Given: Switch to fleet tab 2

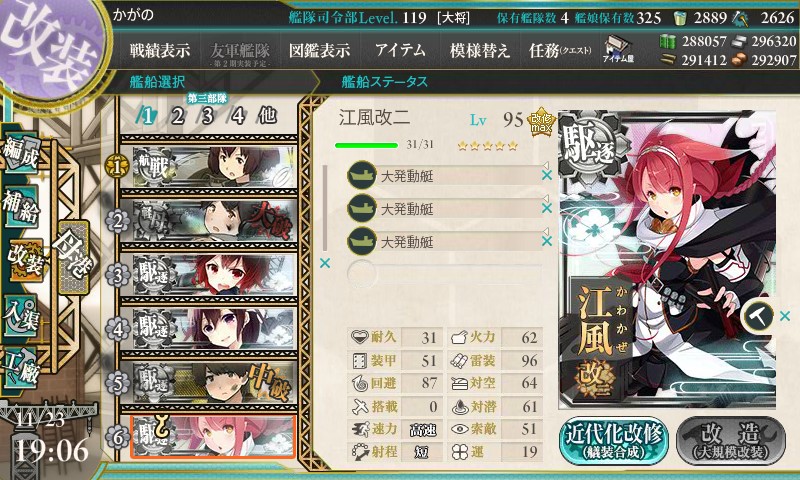Looking at the screenshot, I should 178,116.
